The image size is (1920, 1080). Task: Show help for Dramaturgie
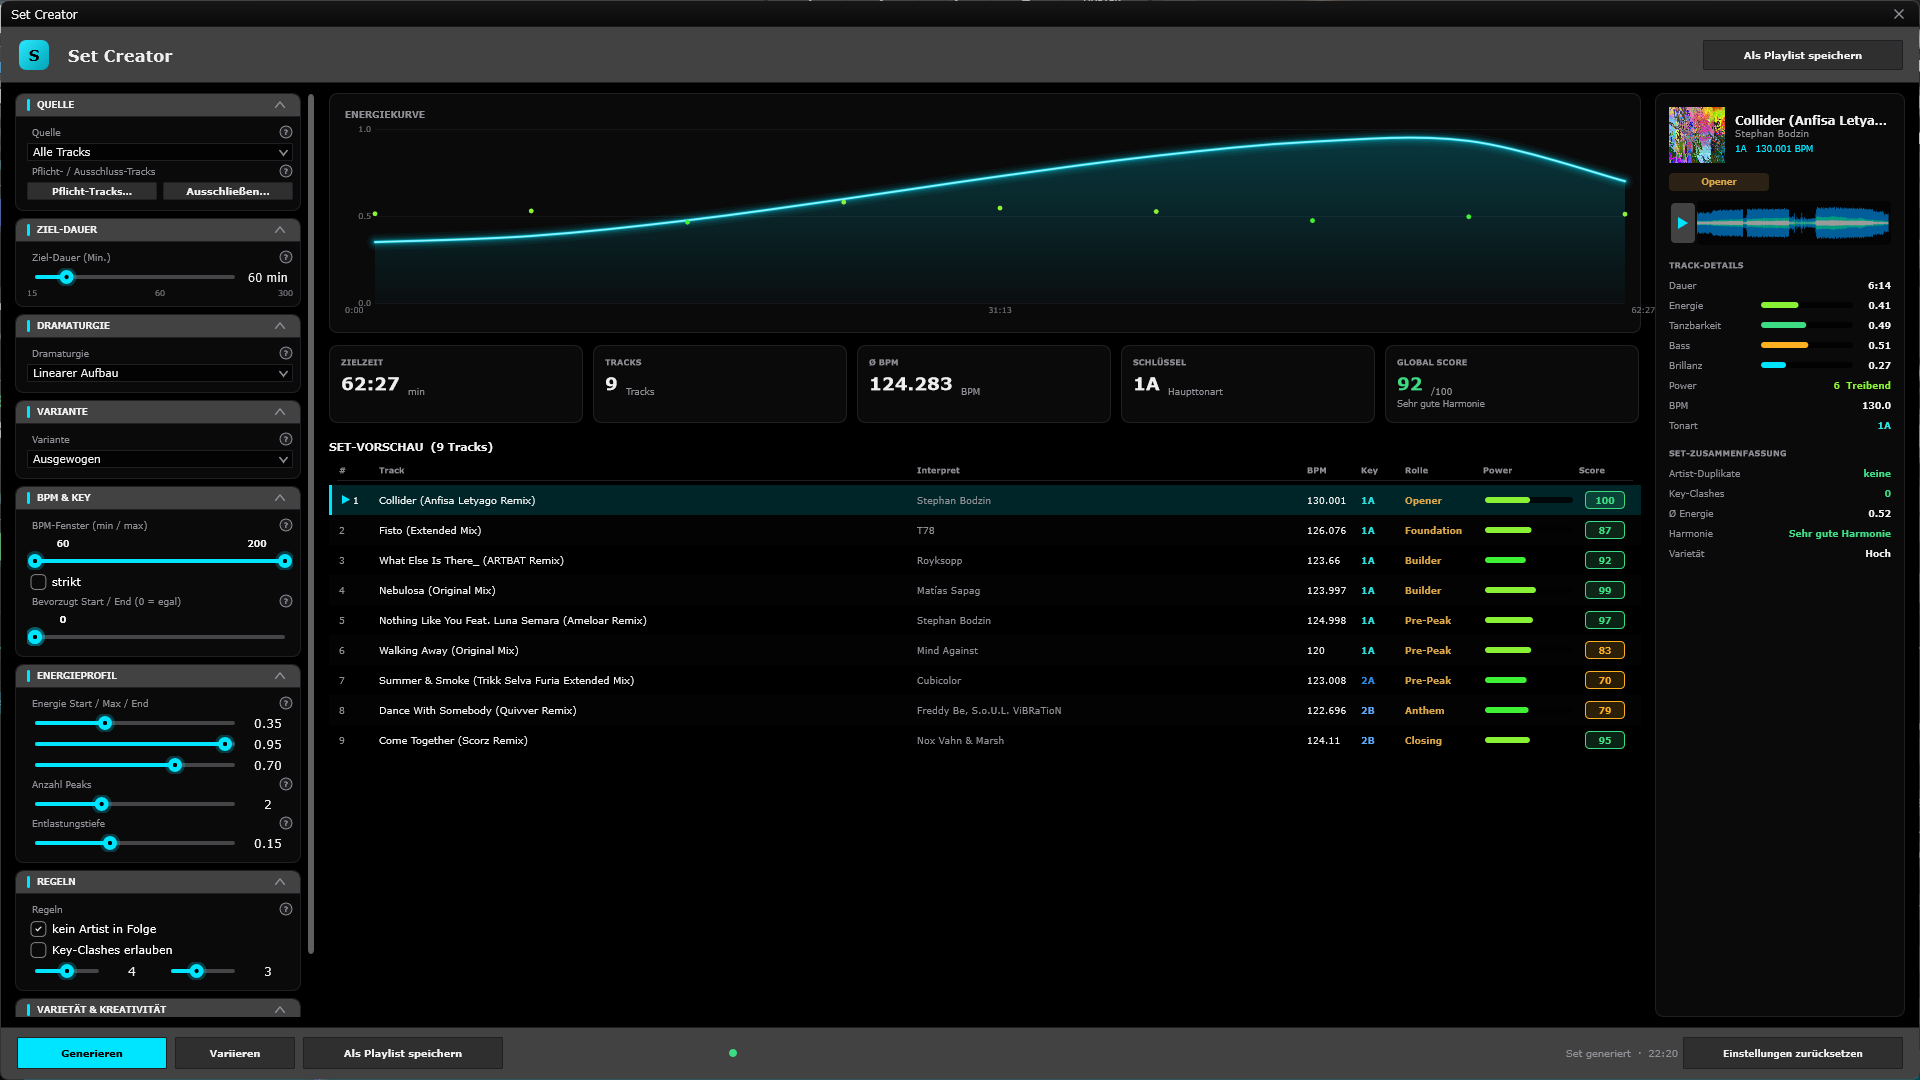[x=286, y=353]
